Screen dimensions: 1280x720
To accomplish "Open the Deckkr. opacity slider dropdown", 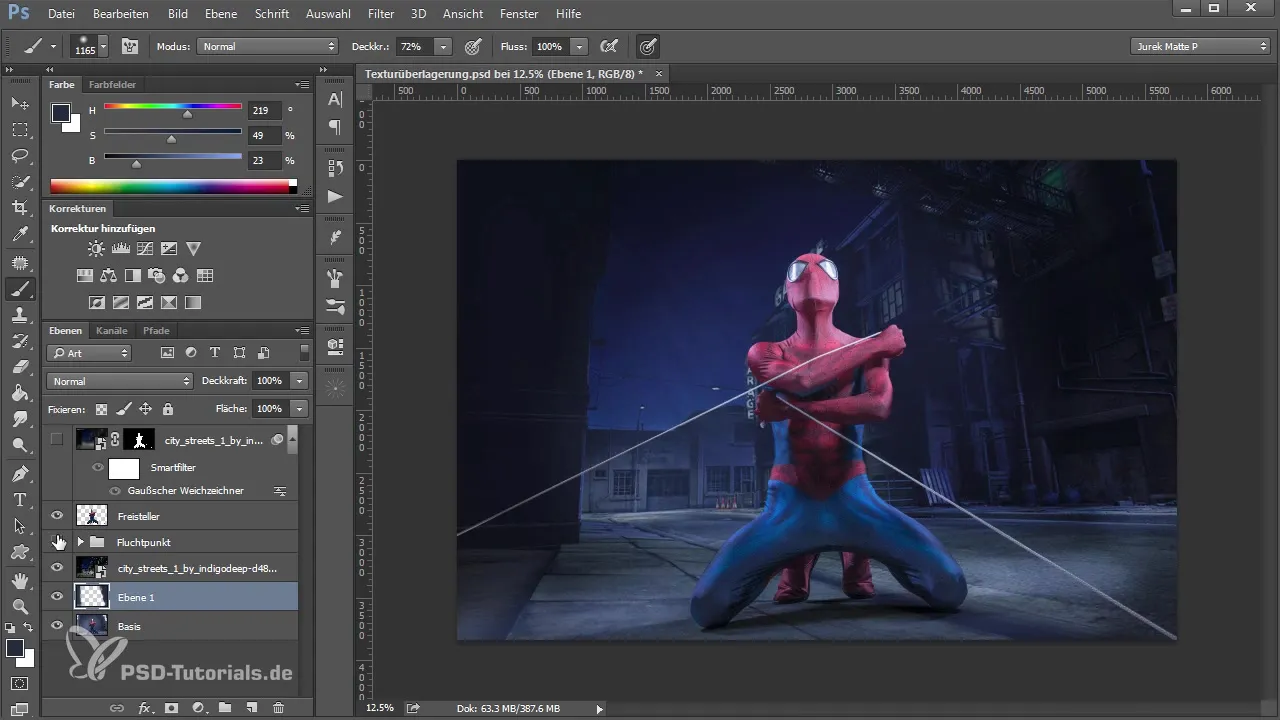I will click(x=443, y=46).
